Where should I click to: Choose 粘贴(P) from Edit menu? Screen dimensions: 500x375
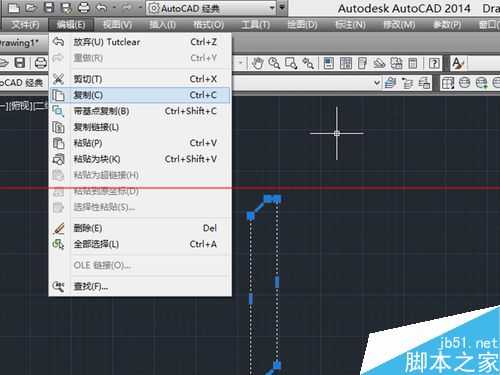(140, 143)
